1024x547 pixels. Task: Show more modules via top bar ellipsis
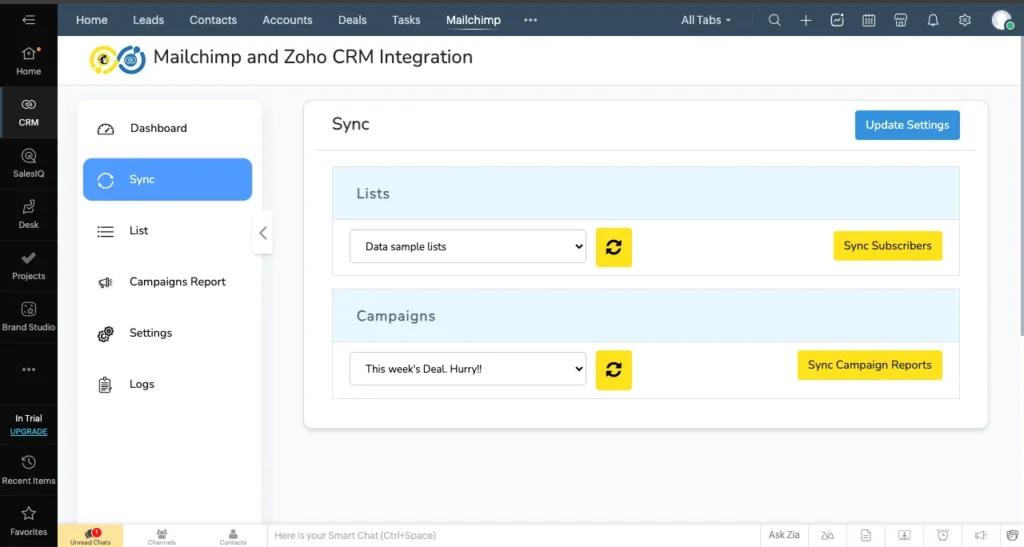[530, 20]
